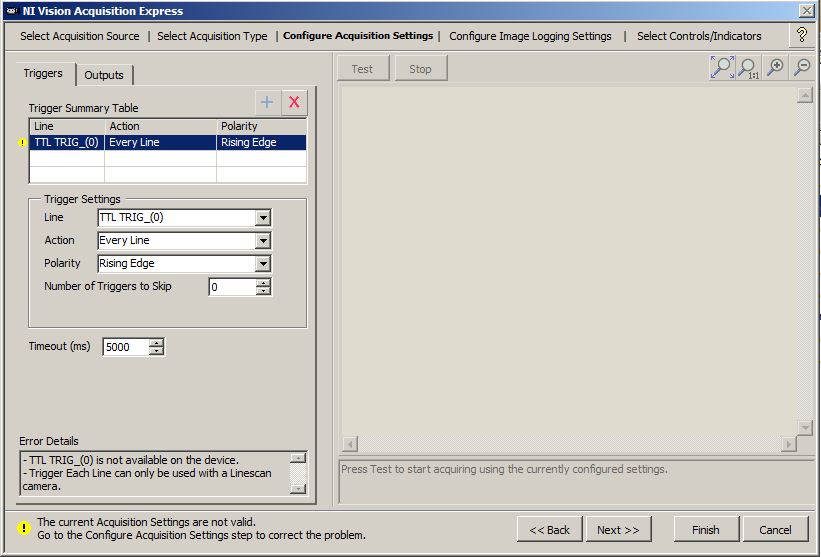Click the Number of Triggers to Skip field

pyautogui.click(x=232, y=287)
